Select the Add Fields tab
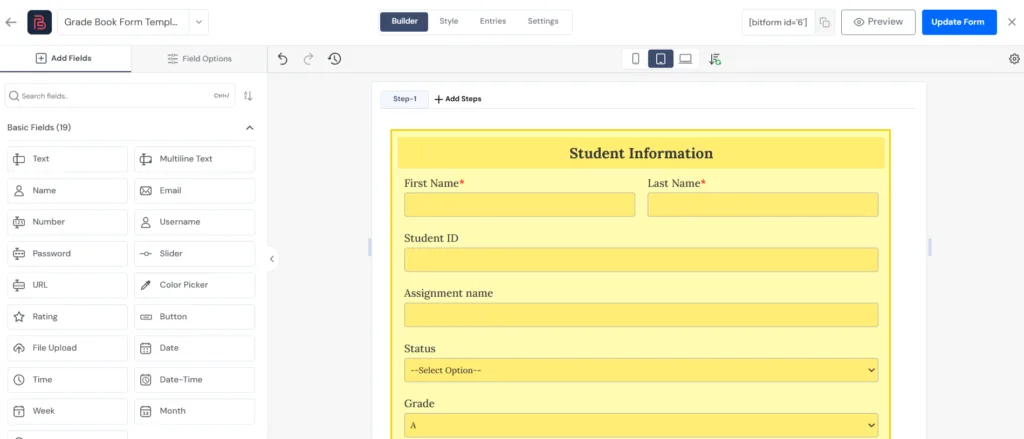This screenshot has width=1024, height=439. click(x=65, y=58)
